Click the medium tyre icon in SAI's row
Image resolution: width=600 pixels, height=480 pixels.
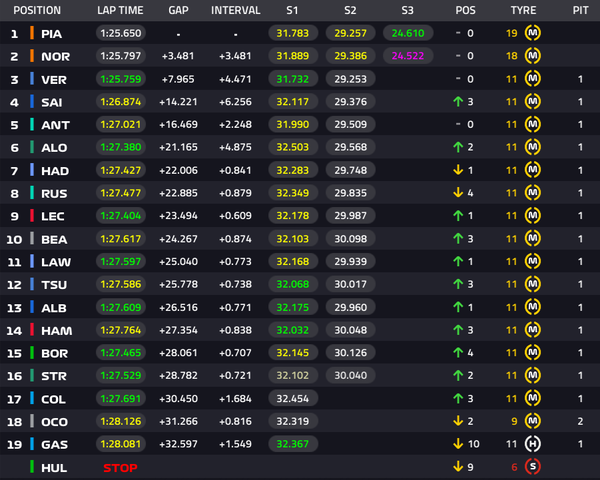point(533,101)
